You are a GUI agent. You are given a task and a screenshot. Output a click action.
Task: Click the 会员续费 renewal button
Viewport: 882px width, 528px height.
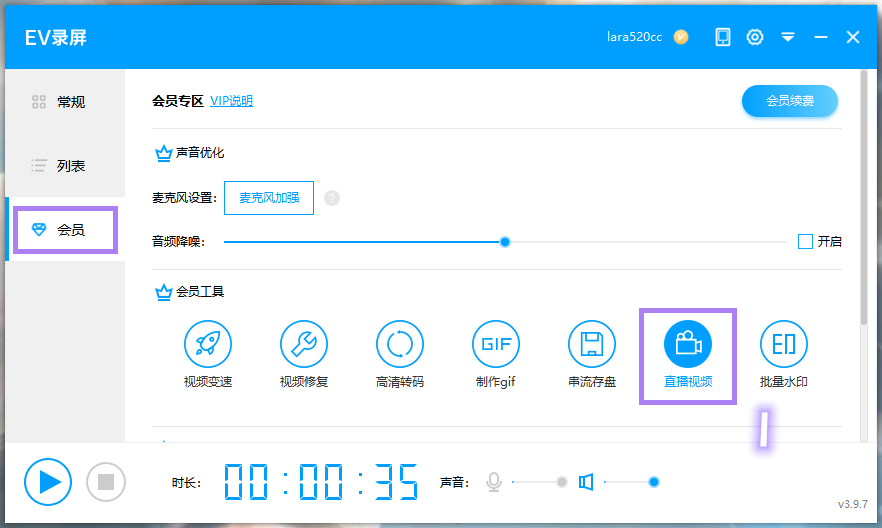click(x=789, y=101)
